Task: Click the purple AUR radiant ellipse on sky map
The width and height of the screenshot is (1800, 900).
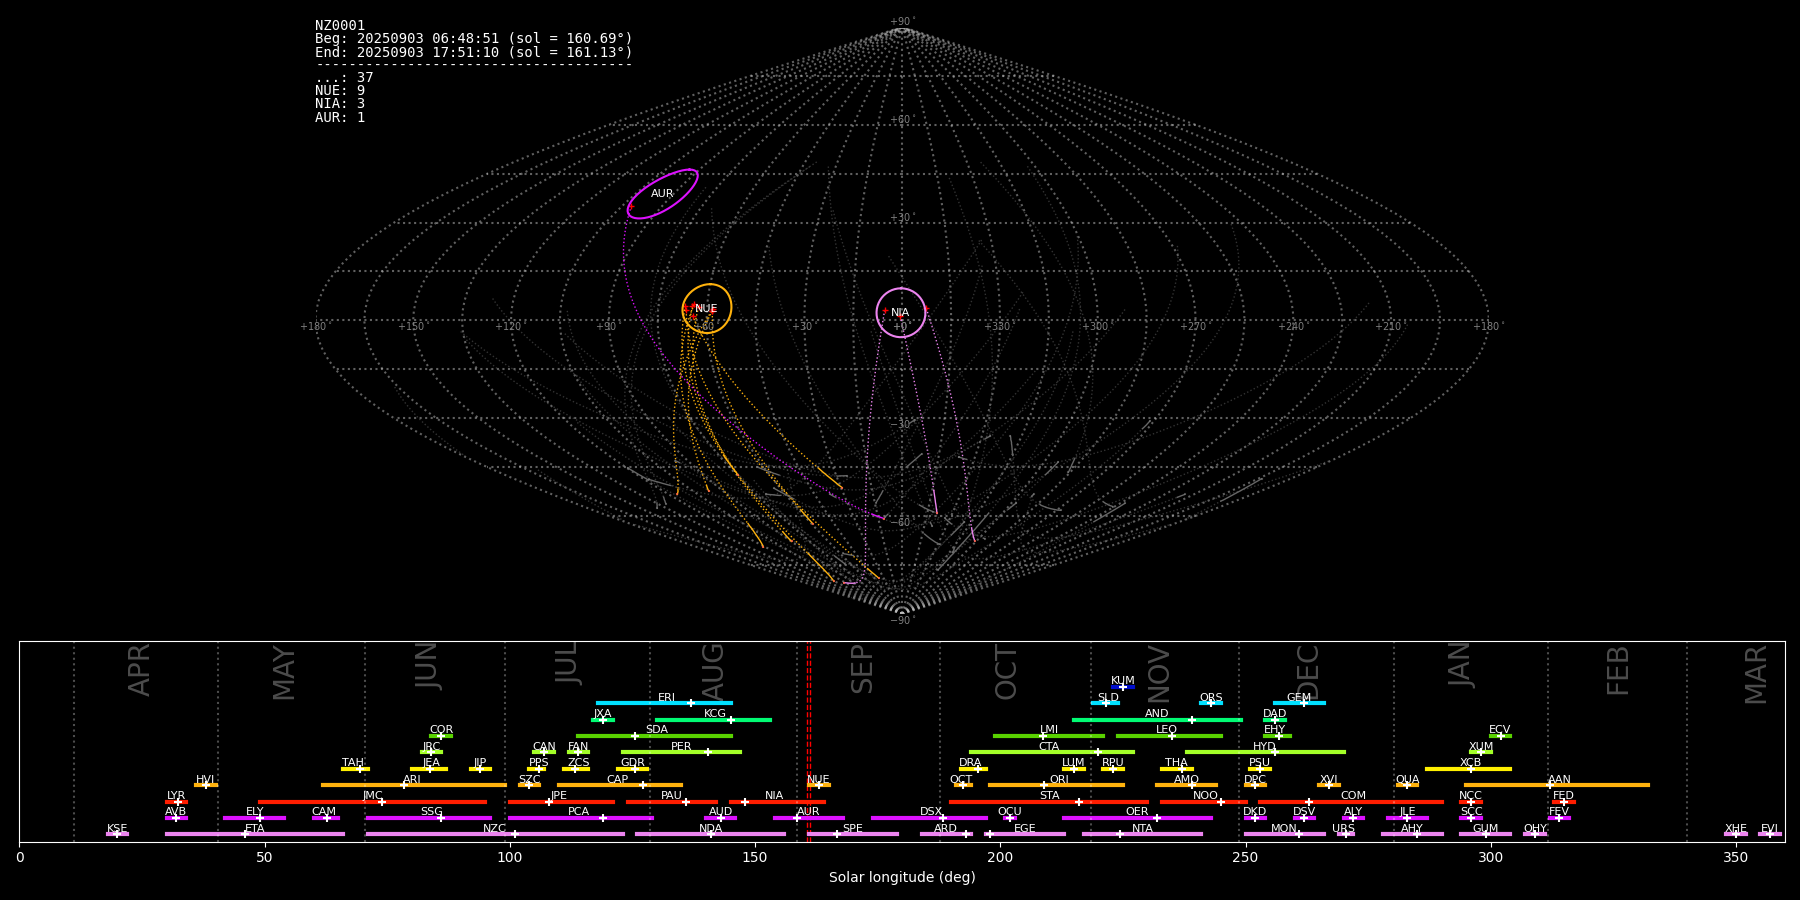Action: click(x=662, y=194)
